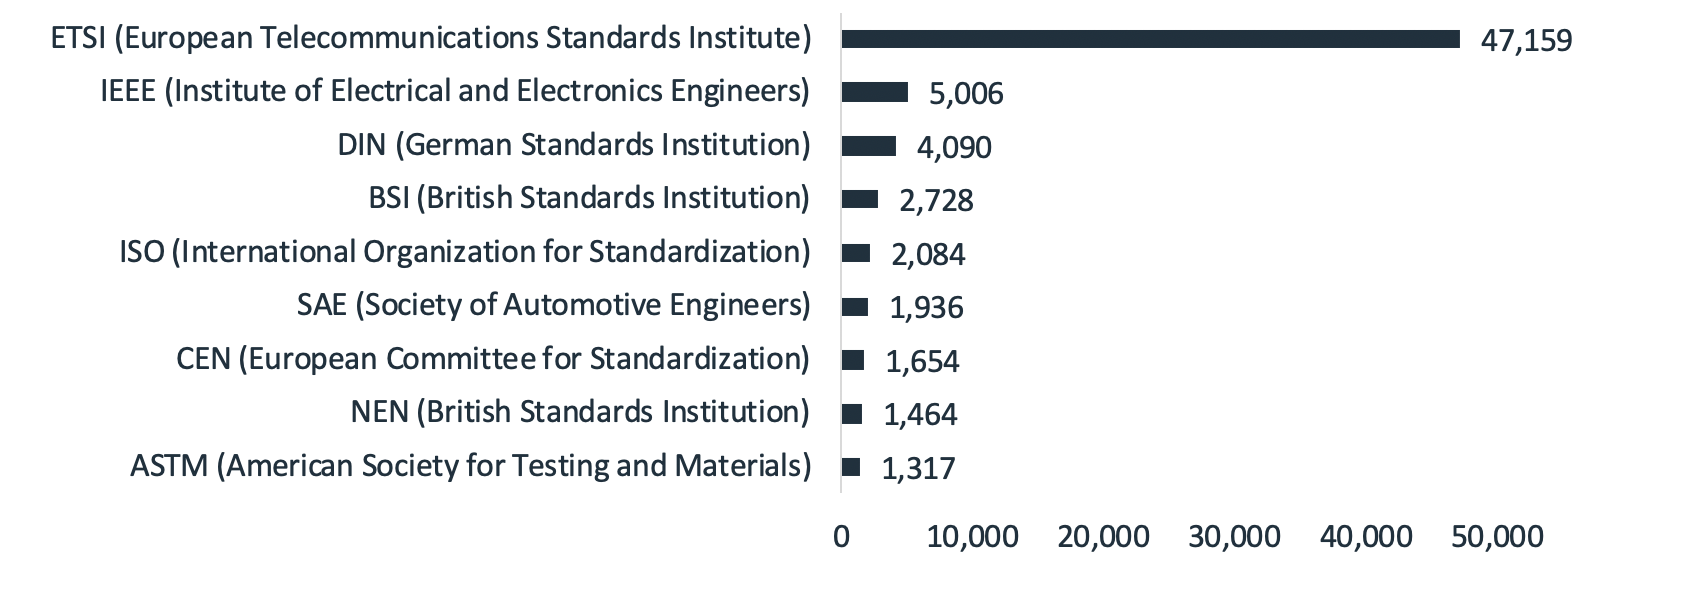Image resolution: width=1700 pixels, height=606 pixels.
Task: Select the NEN category label
Action: click(580, 412)
